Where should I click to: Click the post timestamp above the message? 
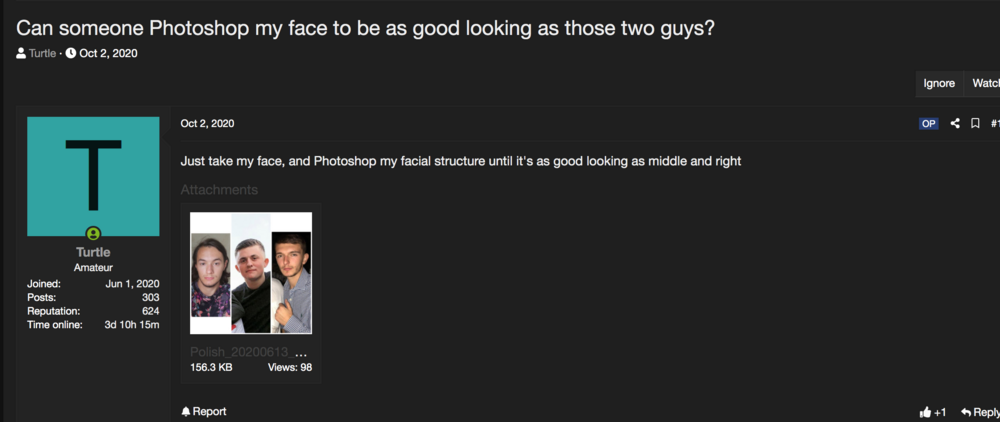pos(207,124)
